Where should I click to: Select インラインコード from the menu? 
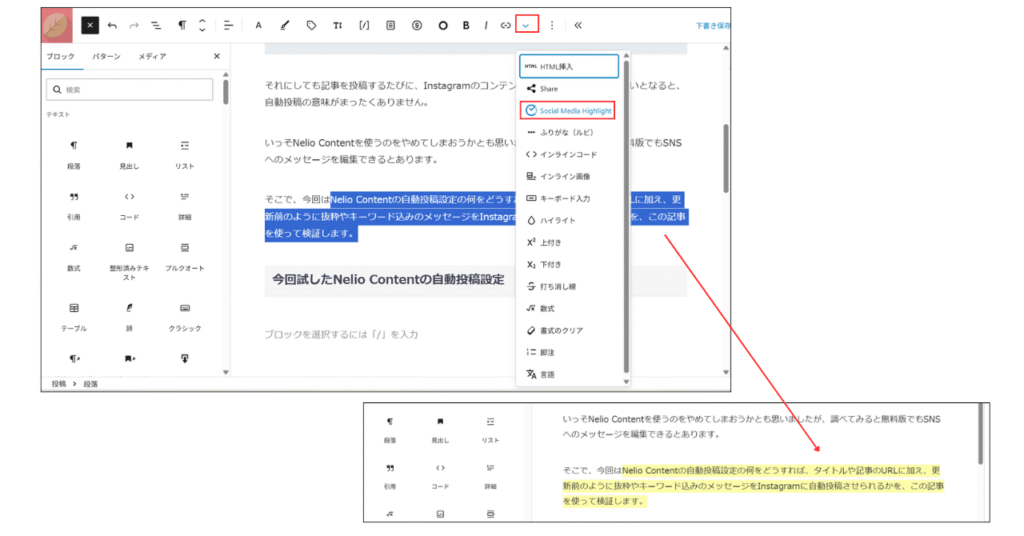pos(569,155)
